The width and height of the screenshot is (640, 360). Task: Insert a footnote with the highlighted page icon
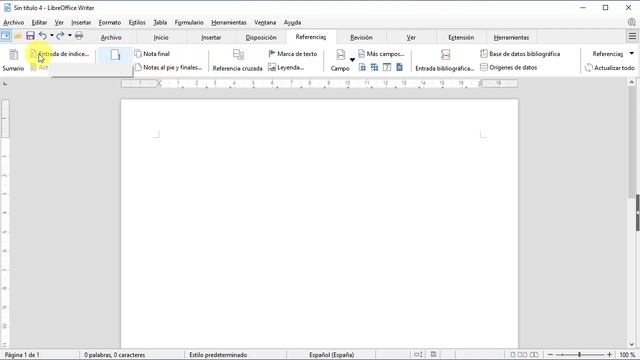click(x=115, y=55)
